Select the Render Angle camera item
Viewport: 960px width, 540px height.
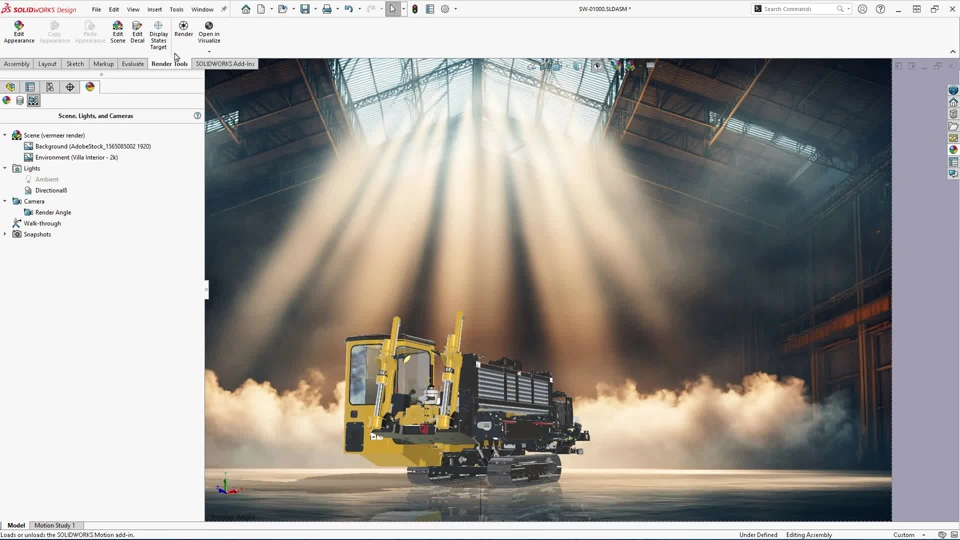point(52,212)
